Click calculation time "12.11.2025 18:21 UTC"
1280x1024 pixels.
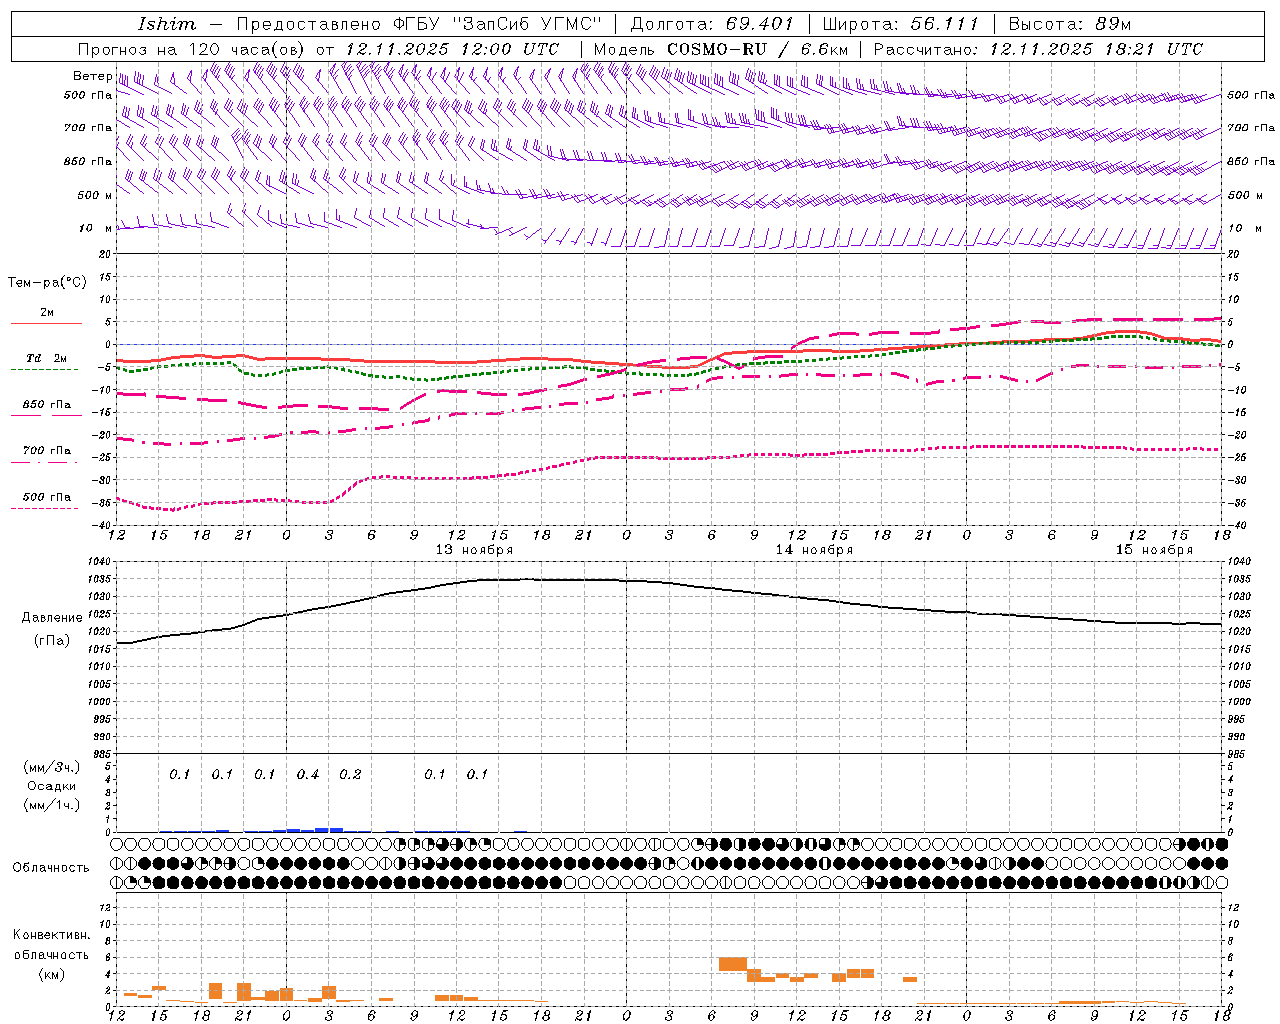[x=1096, y=49]
